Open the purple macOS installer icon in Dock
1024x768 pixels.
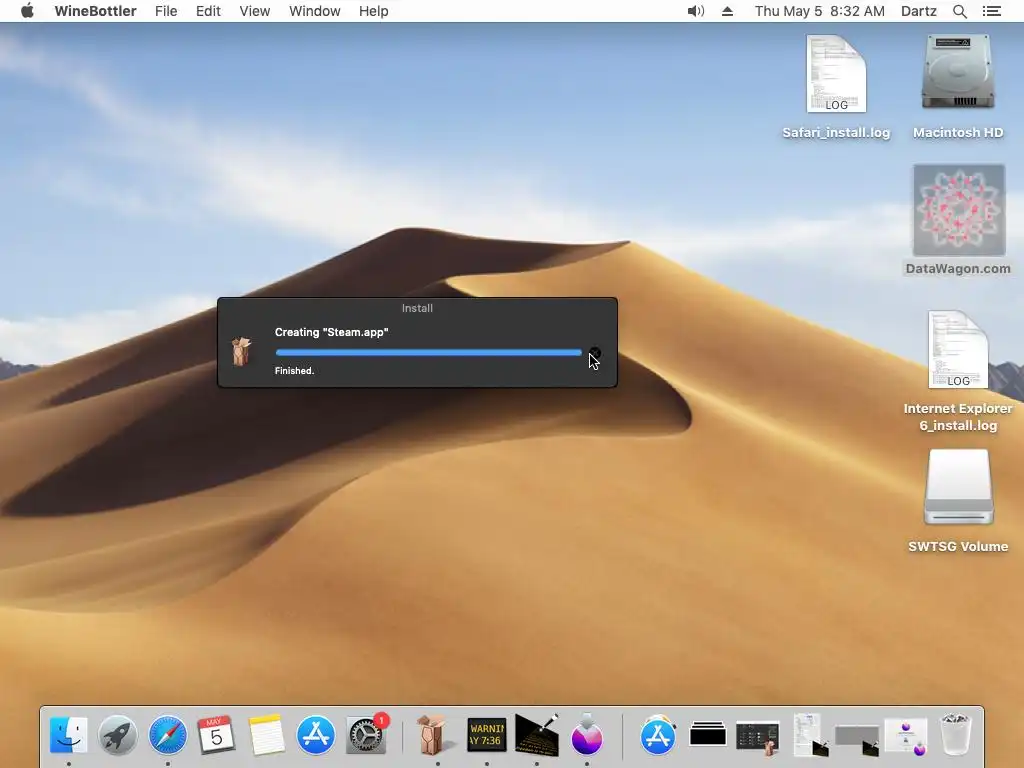point(586,735)
